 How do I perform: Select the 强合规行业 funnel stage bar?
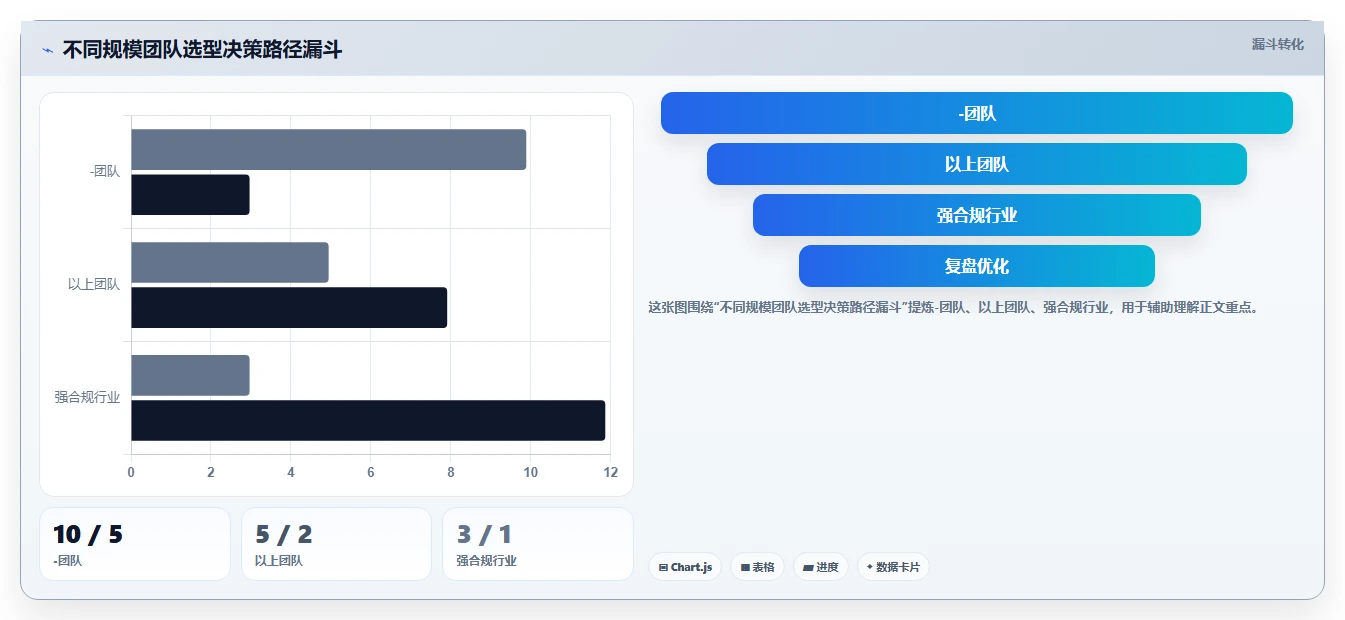click(976, 215)
